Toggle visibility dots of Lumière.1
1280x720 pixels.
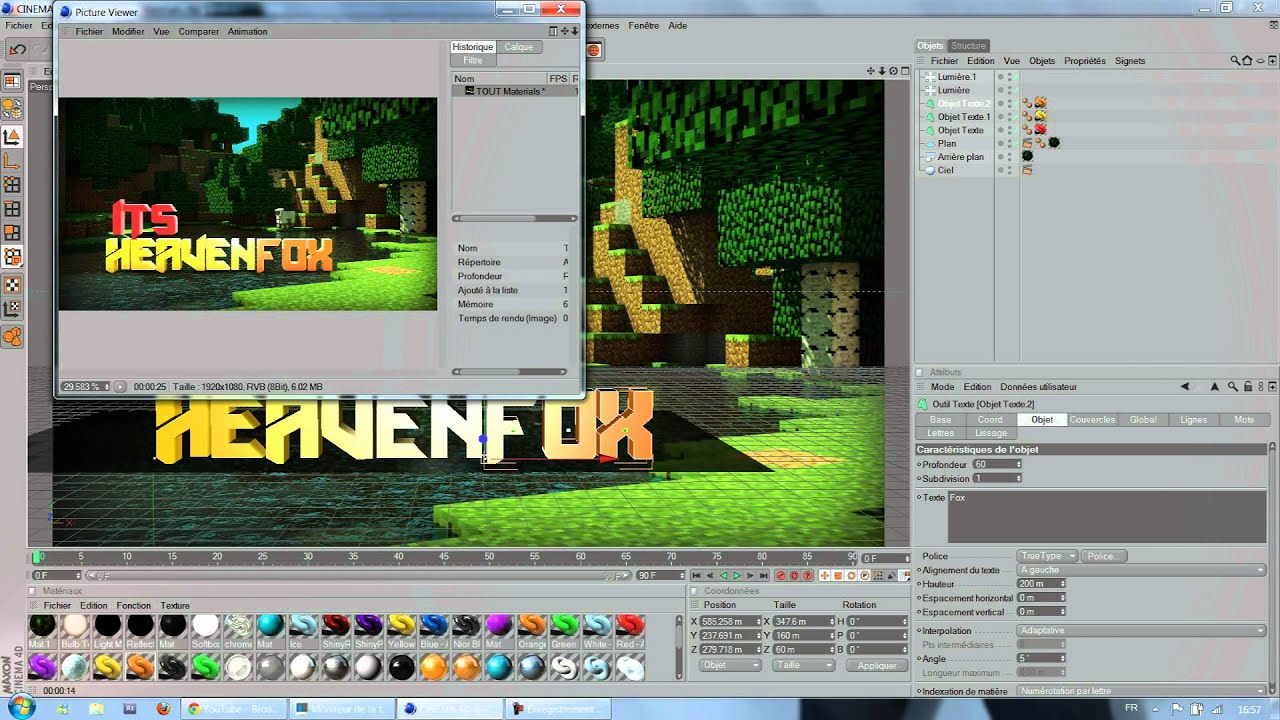tap(1009, 77)
